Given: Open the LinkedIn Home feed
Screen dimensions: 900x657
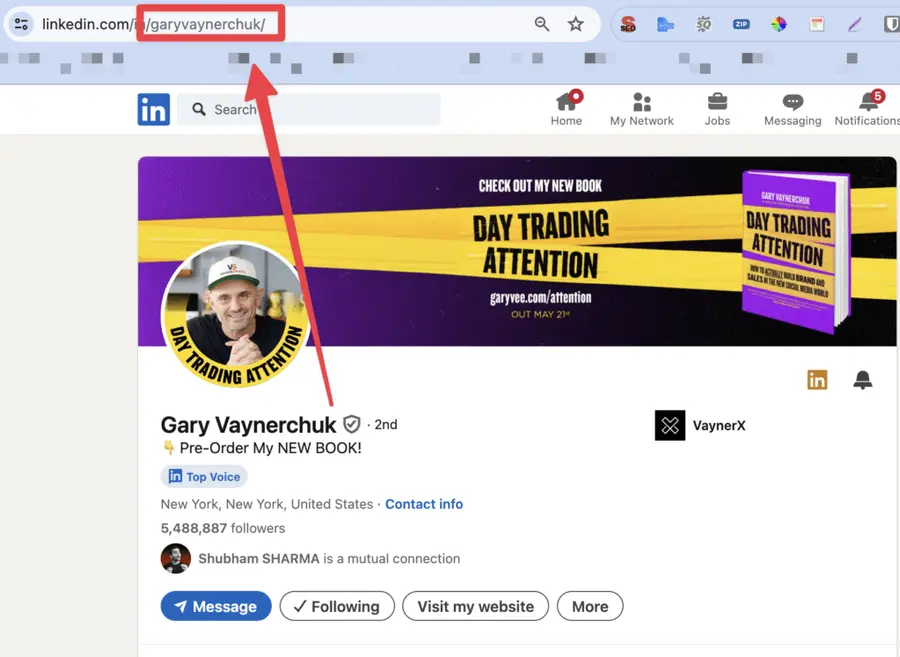Looking at the screenshot, I should pyautogui.click(x=566, y=109).
